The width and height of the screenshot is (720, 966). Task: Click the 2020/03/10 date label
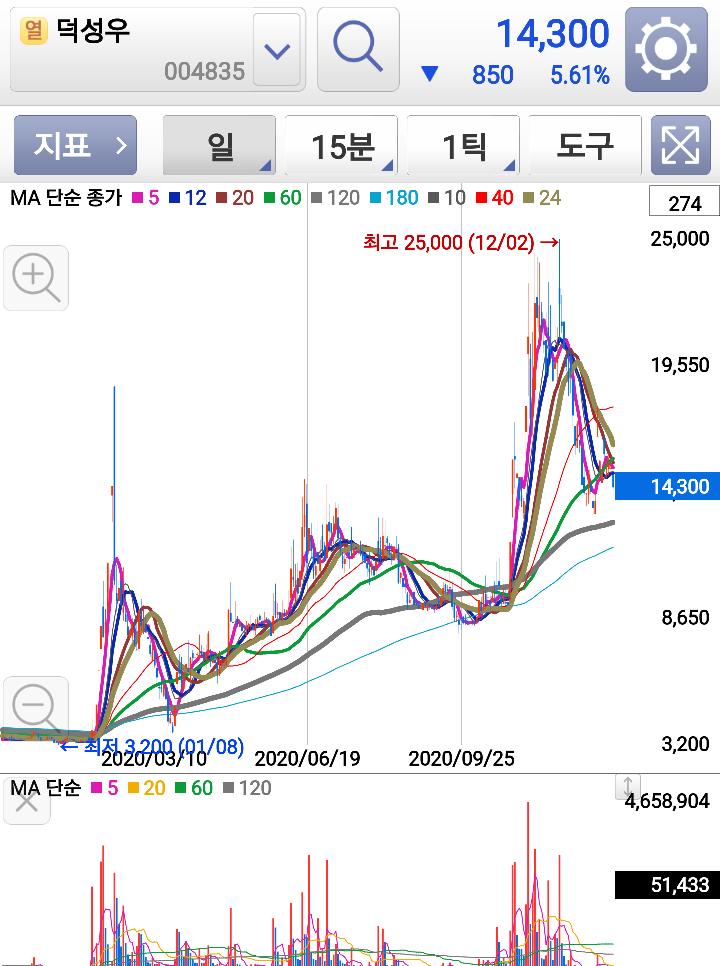click(154, 758)
